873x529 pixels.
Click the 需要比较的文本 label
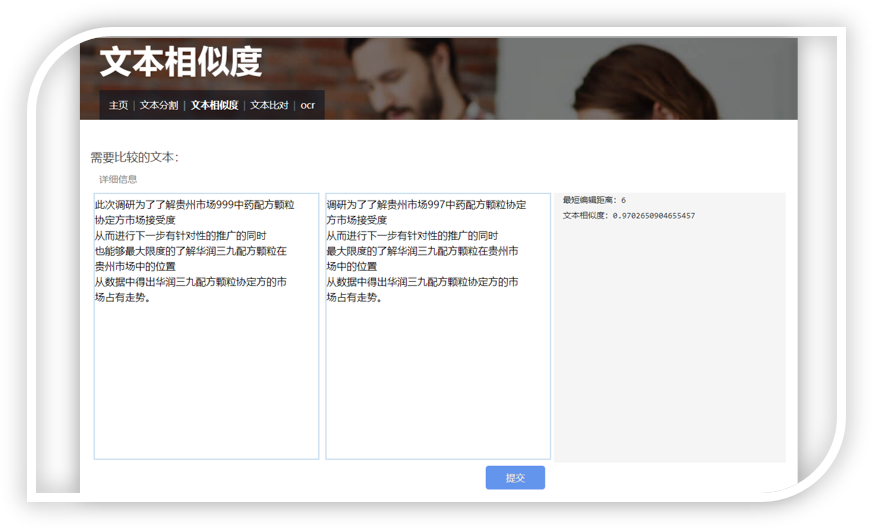pyautogui.click(x=135, y=157)
